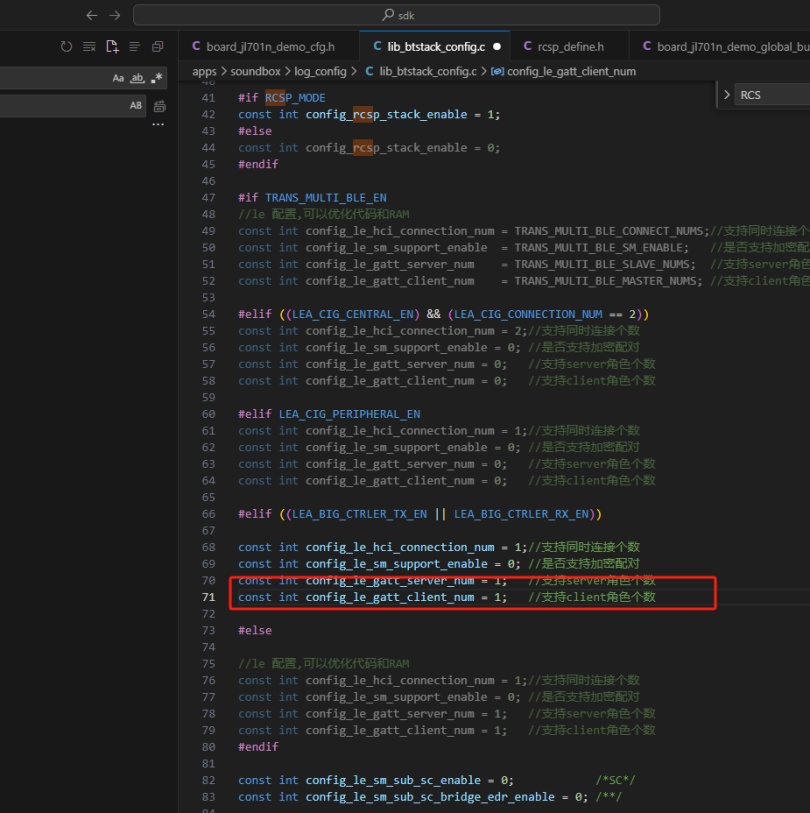Go back with the left arrow

92,16
